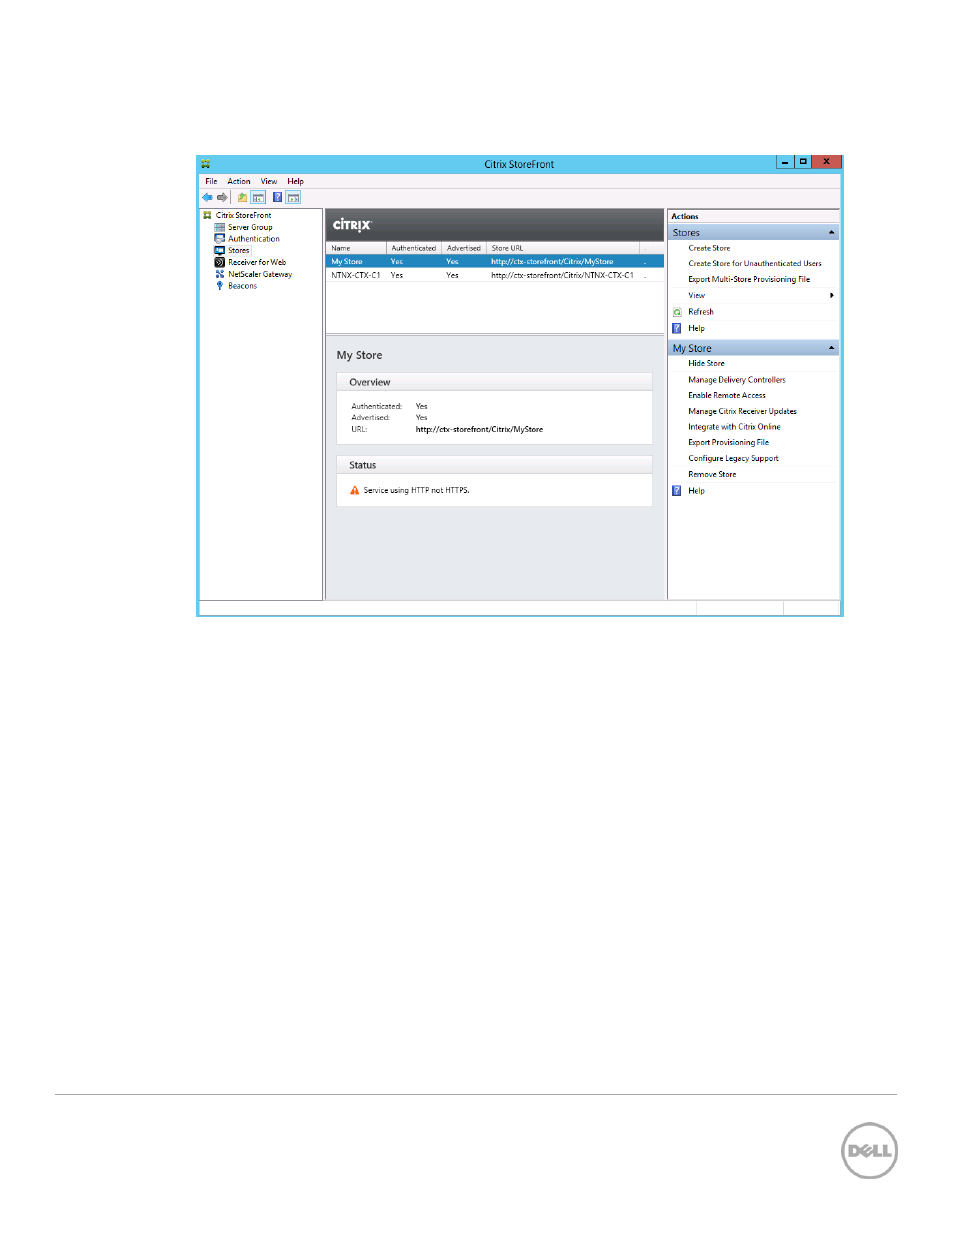
Task: Click the Citrix StoreFront title bar icon
Action: [x=205, y=164]
